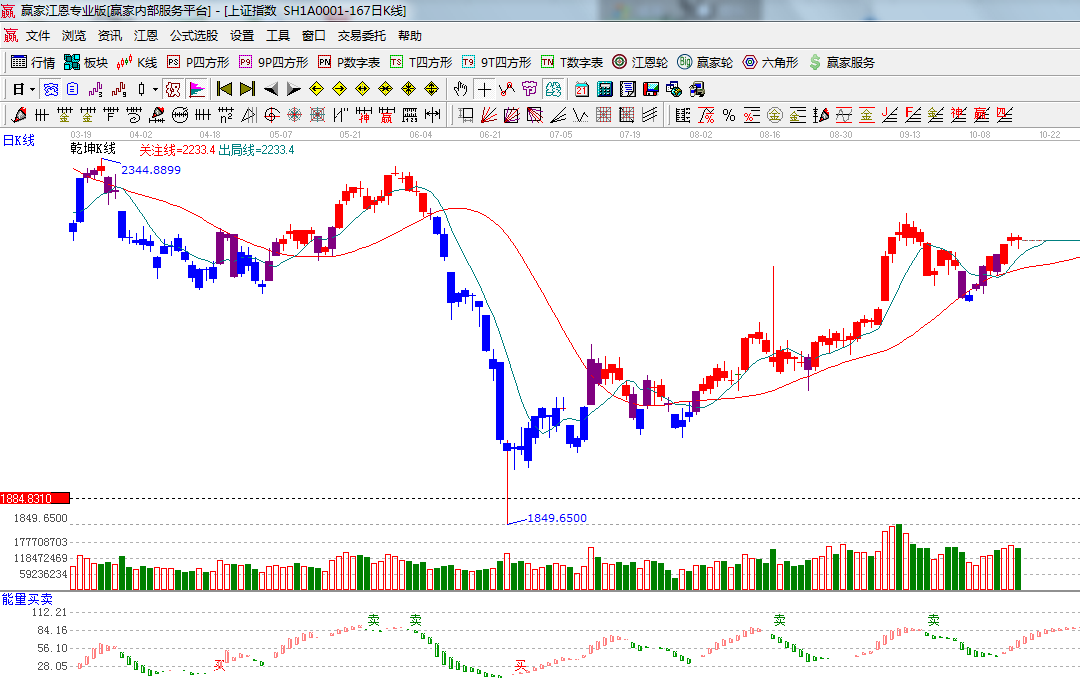Image resolution: width=1080 pixels, height=678 pixels.
Task: Click the percent sign drawing tool
Action: (729, 115)
